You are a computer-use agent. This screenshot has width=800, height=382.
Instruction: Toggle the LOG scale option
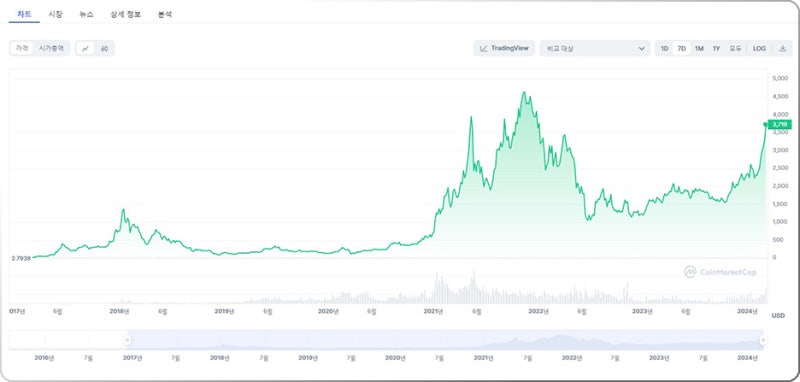(x=759, y=48)
